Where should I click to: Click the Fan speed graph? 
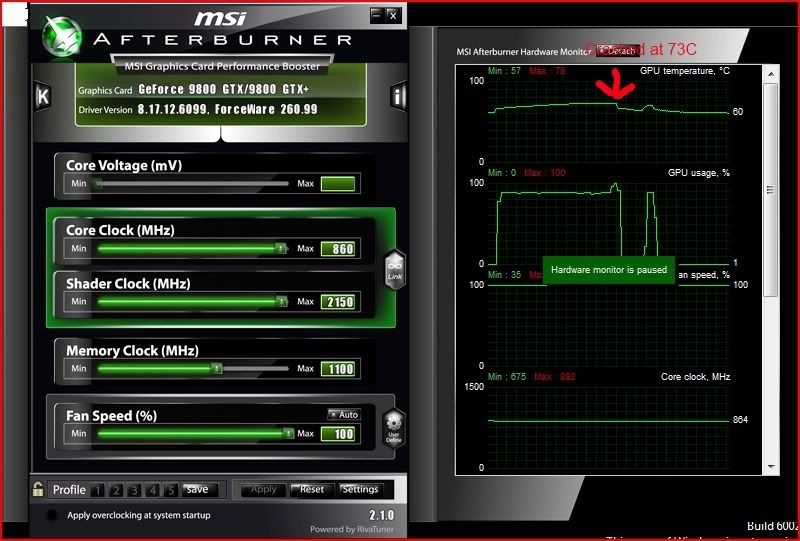tap(608, 325)
